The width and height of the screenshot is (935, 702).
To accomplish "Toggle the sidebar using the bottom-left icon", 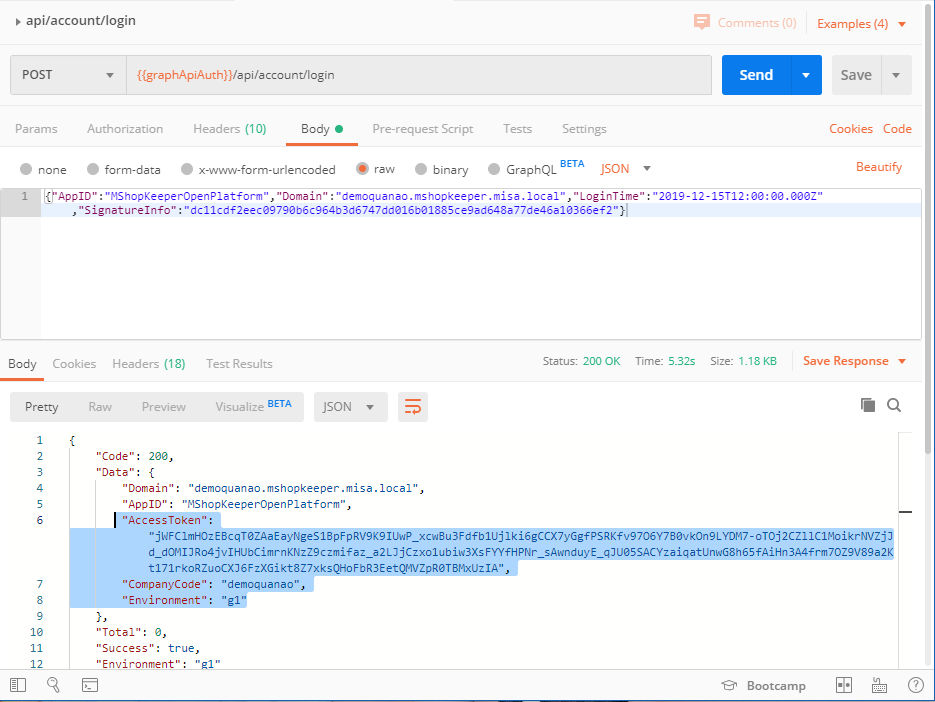I will coord(17,685).
